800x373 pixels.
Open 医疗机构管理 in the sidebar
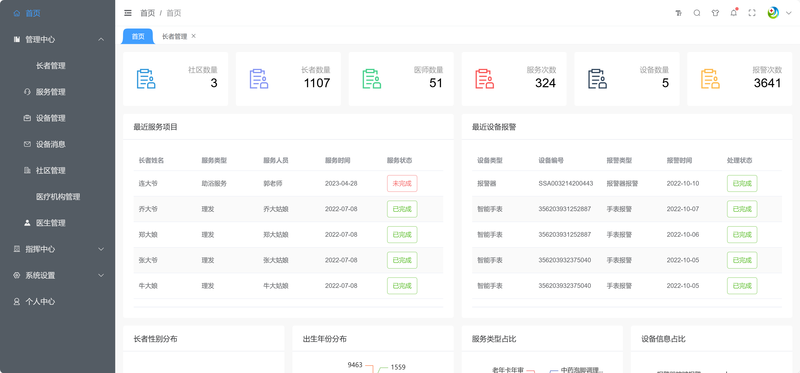(58, 196)
